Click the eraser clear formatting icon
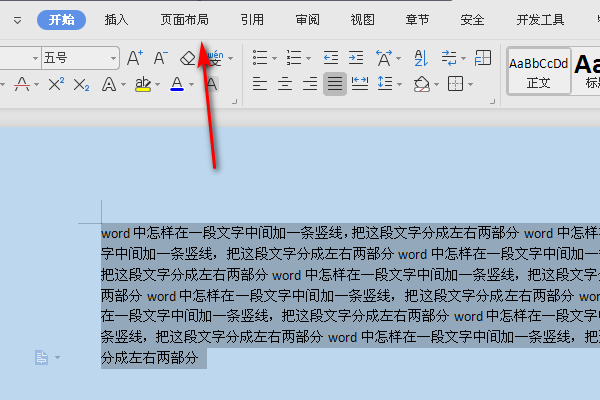Screen dimensions: 600x400 (x=188, y=58)
